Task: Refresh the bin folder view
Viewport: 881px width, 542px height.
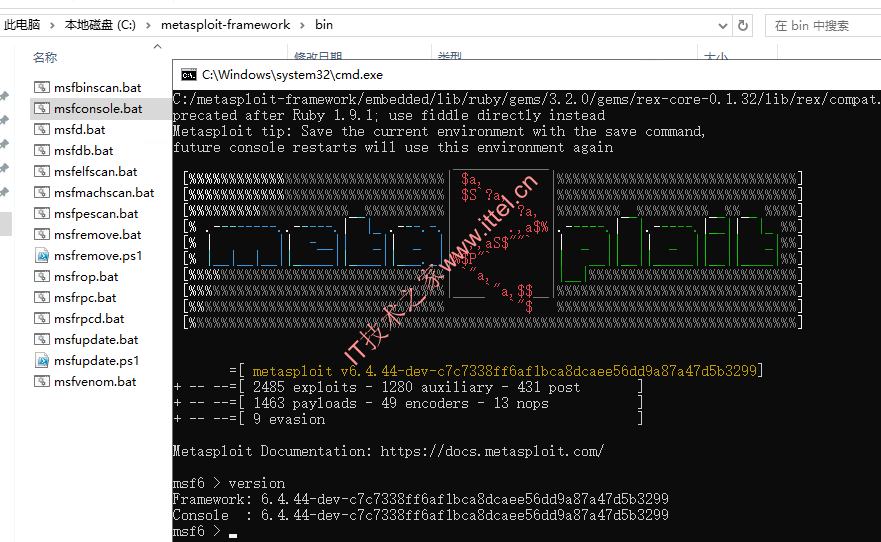Action: point(743,25)
